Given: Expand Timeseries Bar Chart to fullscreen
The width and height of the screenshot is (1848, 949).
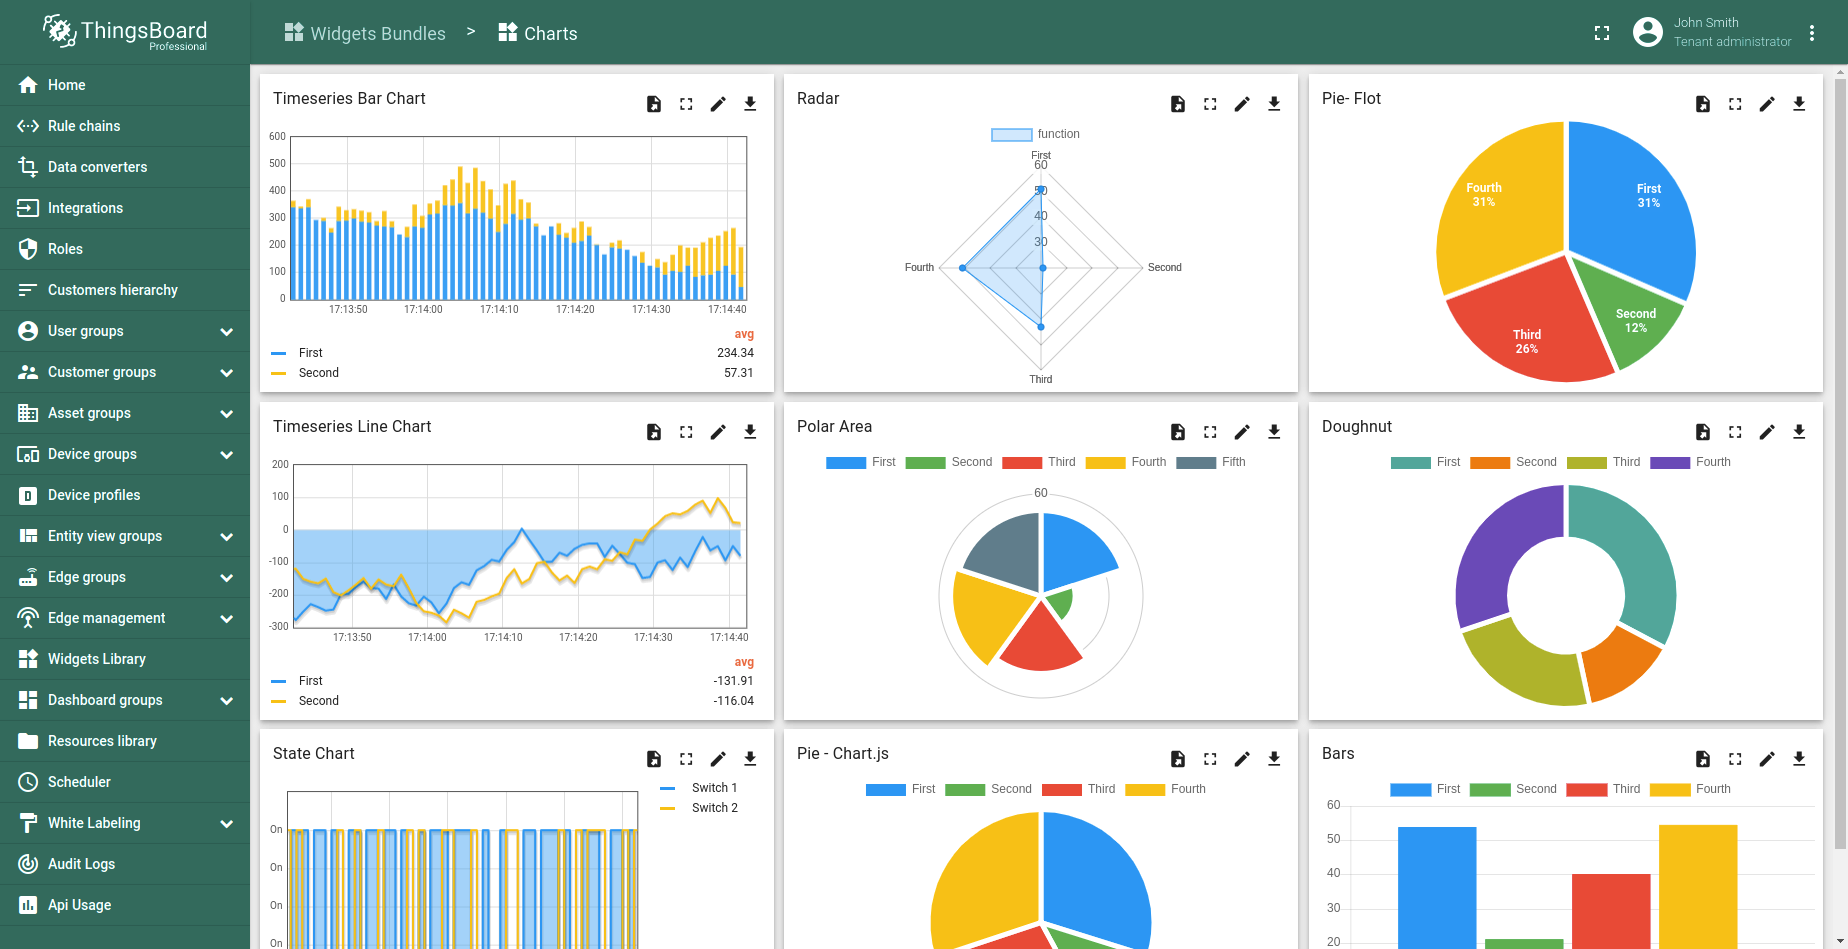Looking at the screenshot, I should (x=686, y=104).
